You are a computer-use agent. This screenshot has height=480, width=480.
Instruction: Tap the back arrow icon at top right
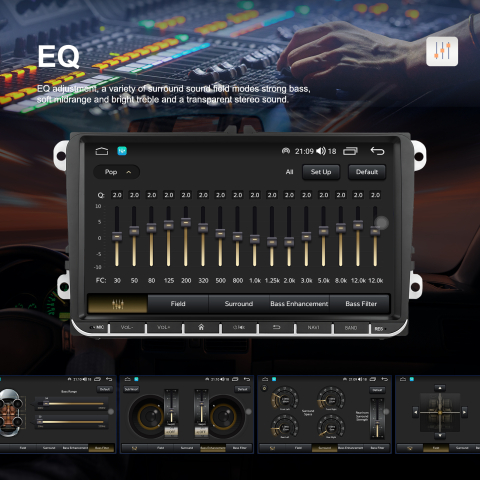tap(377, 151)
